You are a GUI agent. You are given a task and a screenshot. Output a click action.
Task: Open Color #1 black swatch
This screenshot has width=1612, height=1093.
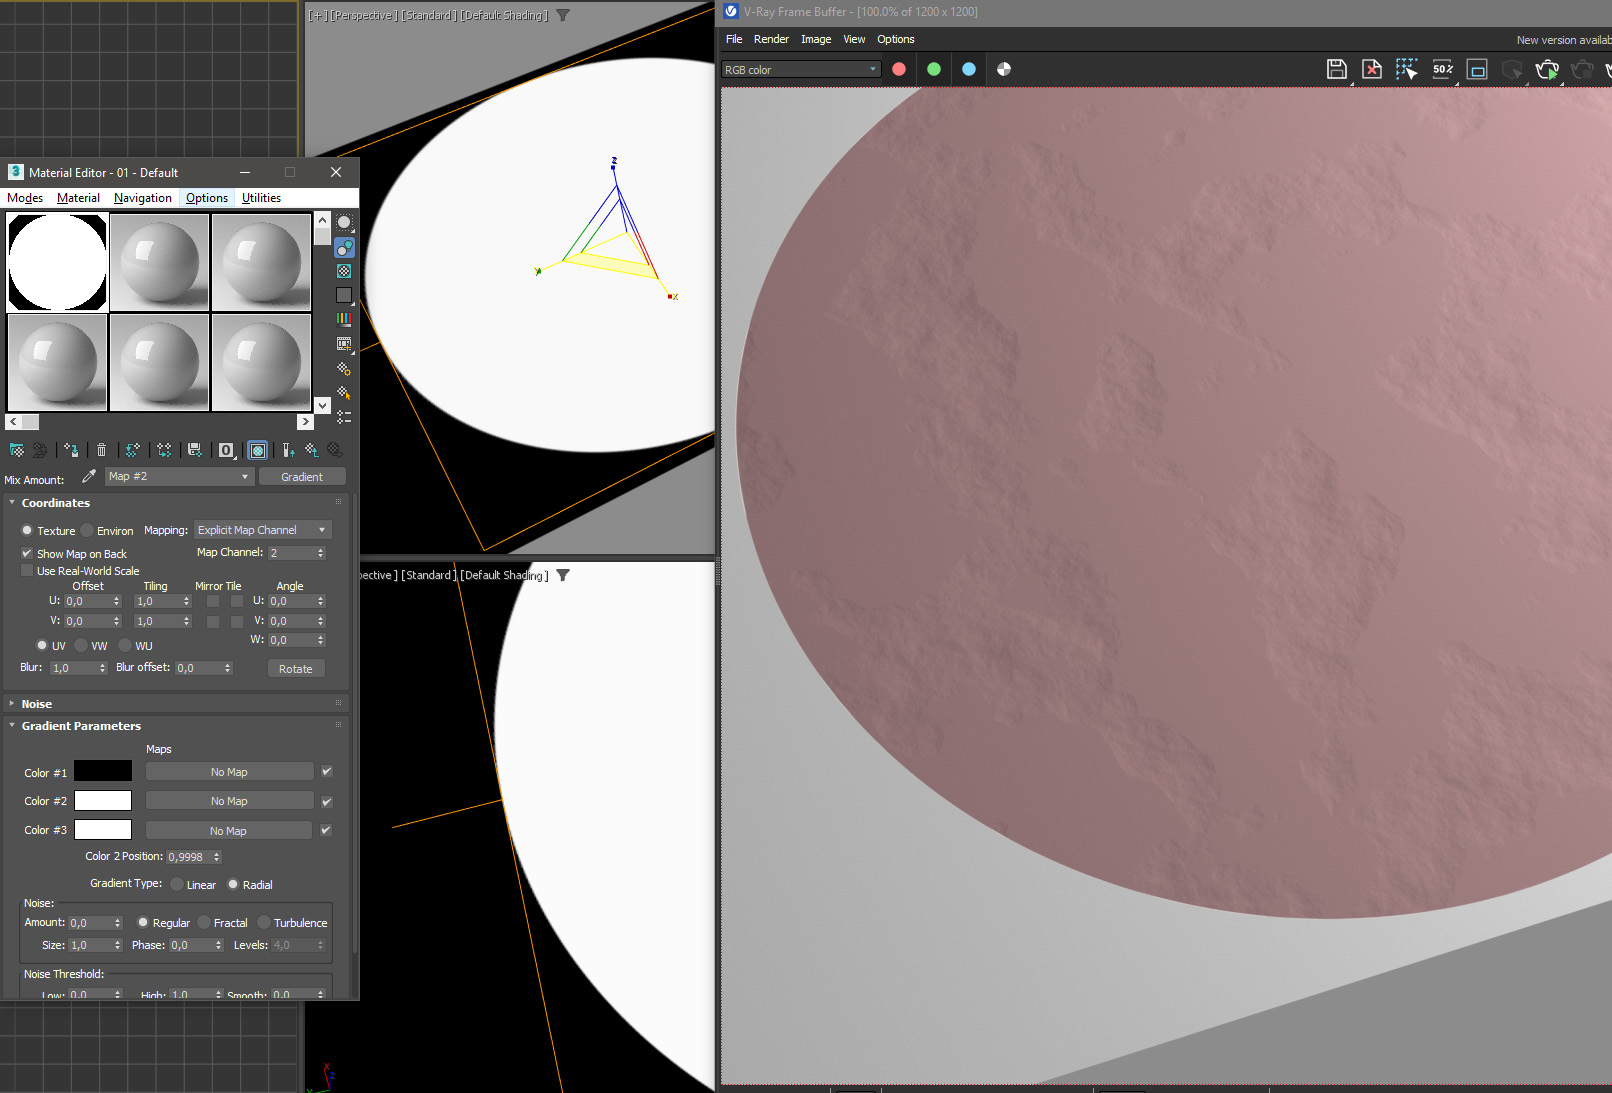(103, 771)
